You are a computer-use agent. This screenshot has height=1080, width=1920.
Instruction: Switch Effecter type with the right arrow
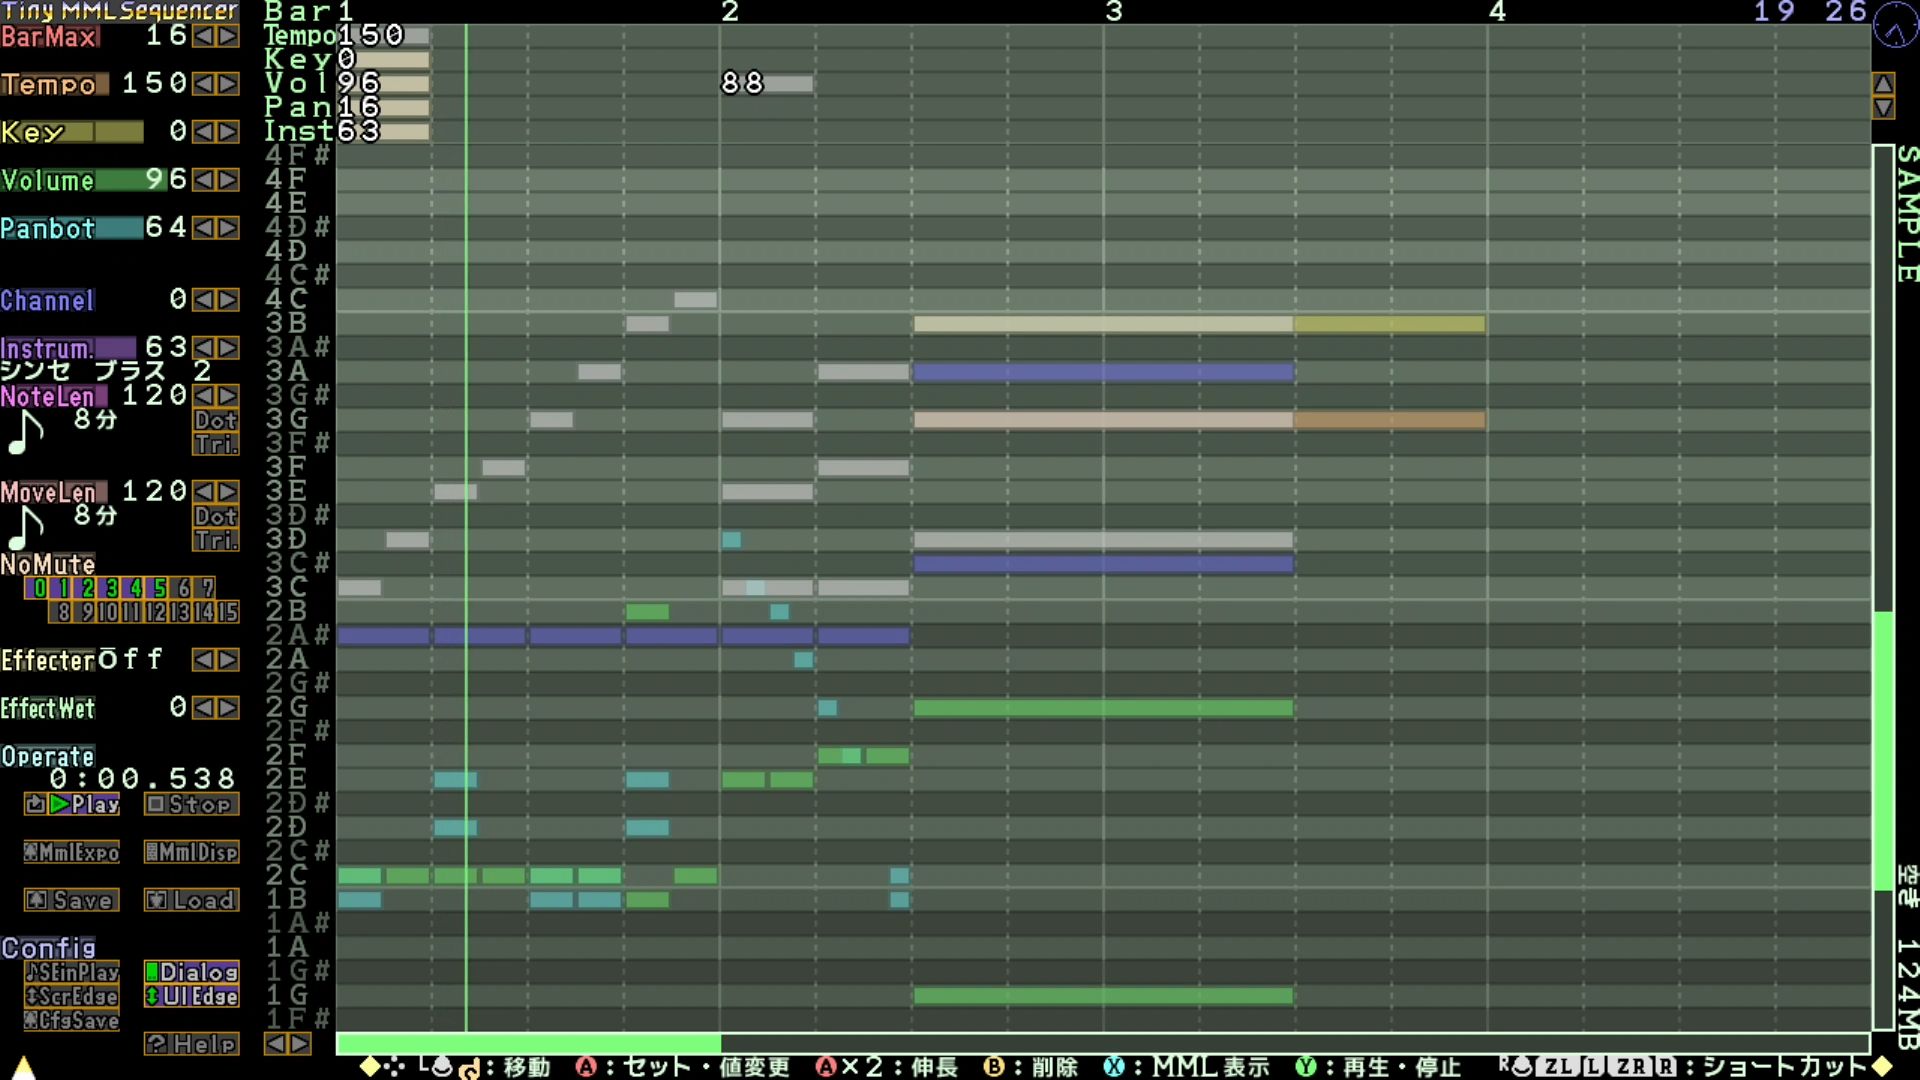tap(228, 660)
